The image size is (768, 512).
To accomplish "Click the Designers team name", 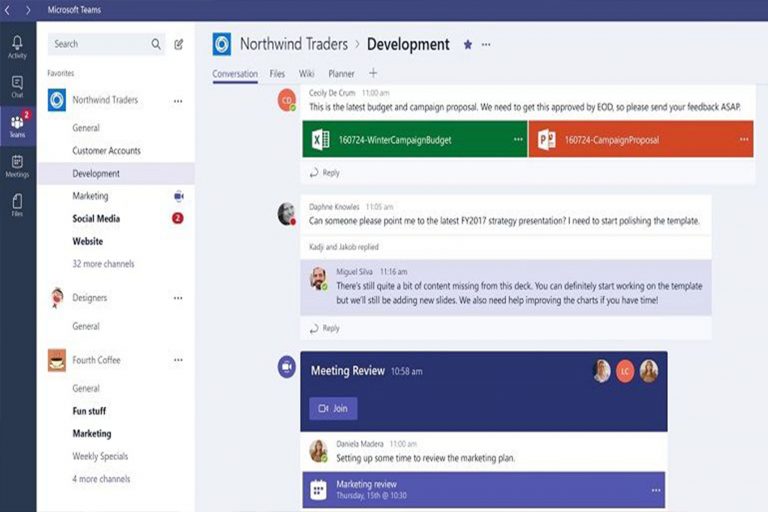I will [90, 298].
